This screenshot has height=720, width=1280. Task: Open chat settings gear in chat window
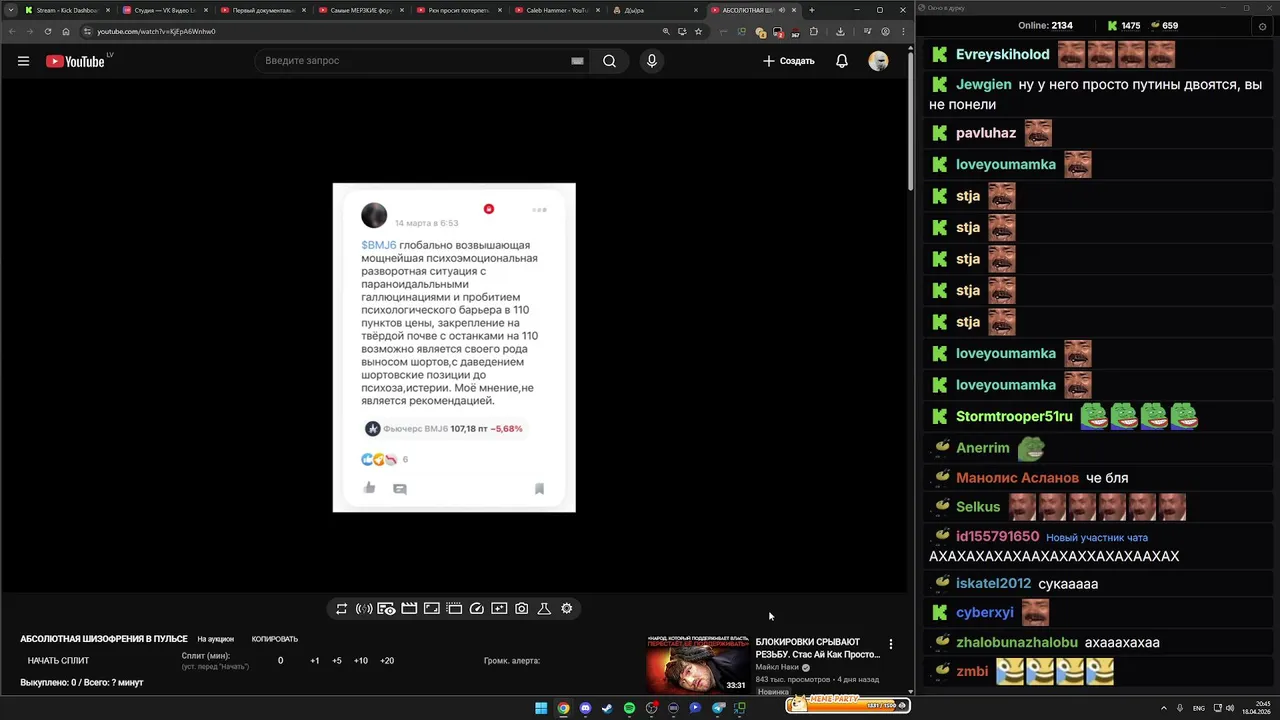(x=1262, y=27)
